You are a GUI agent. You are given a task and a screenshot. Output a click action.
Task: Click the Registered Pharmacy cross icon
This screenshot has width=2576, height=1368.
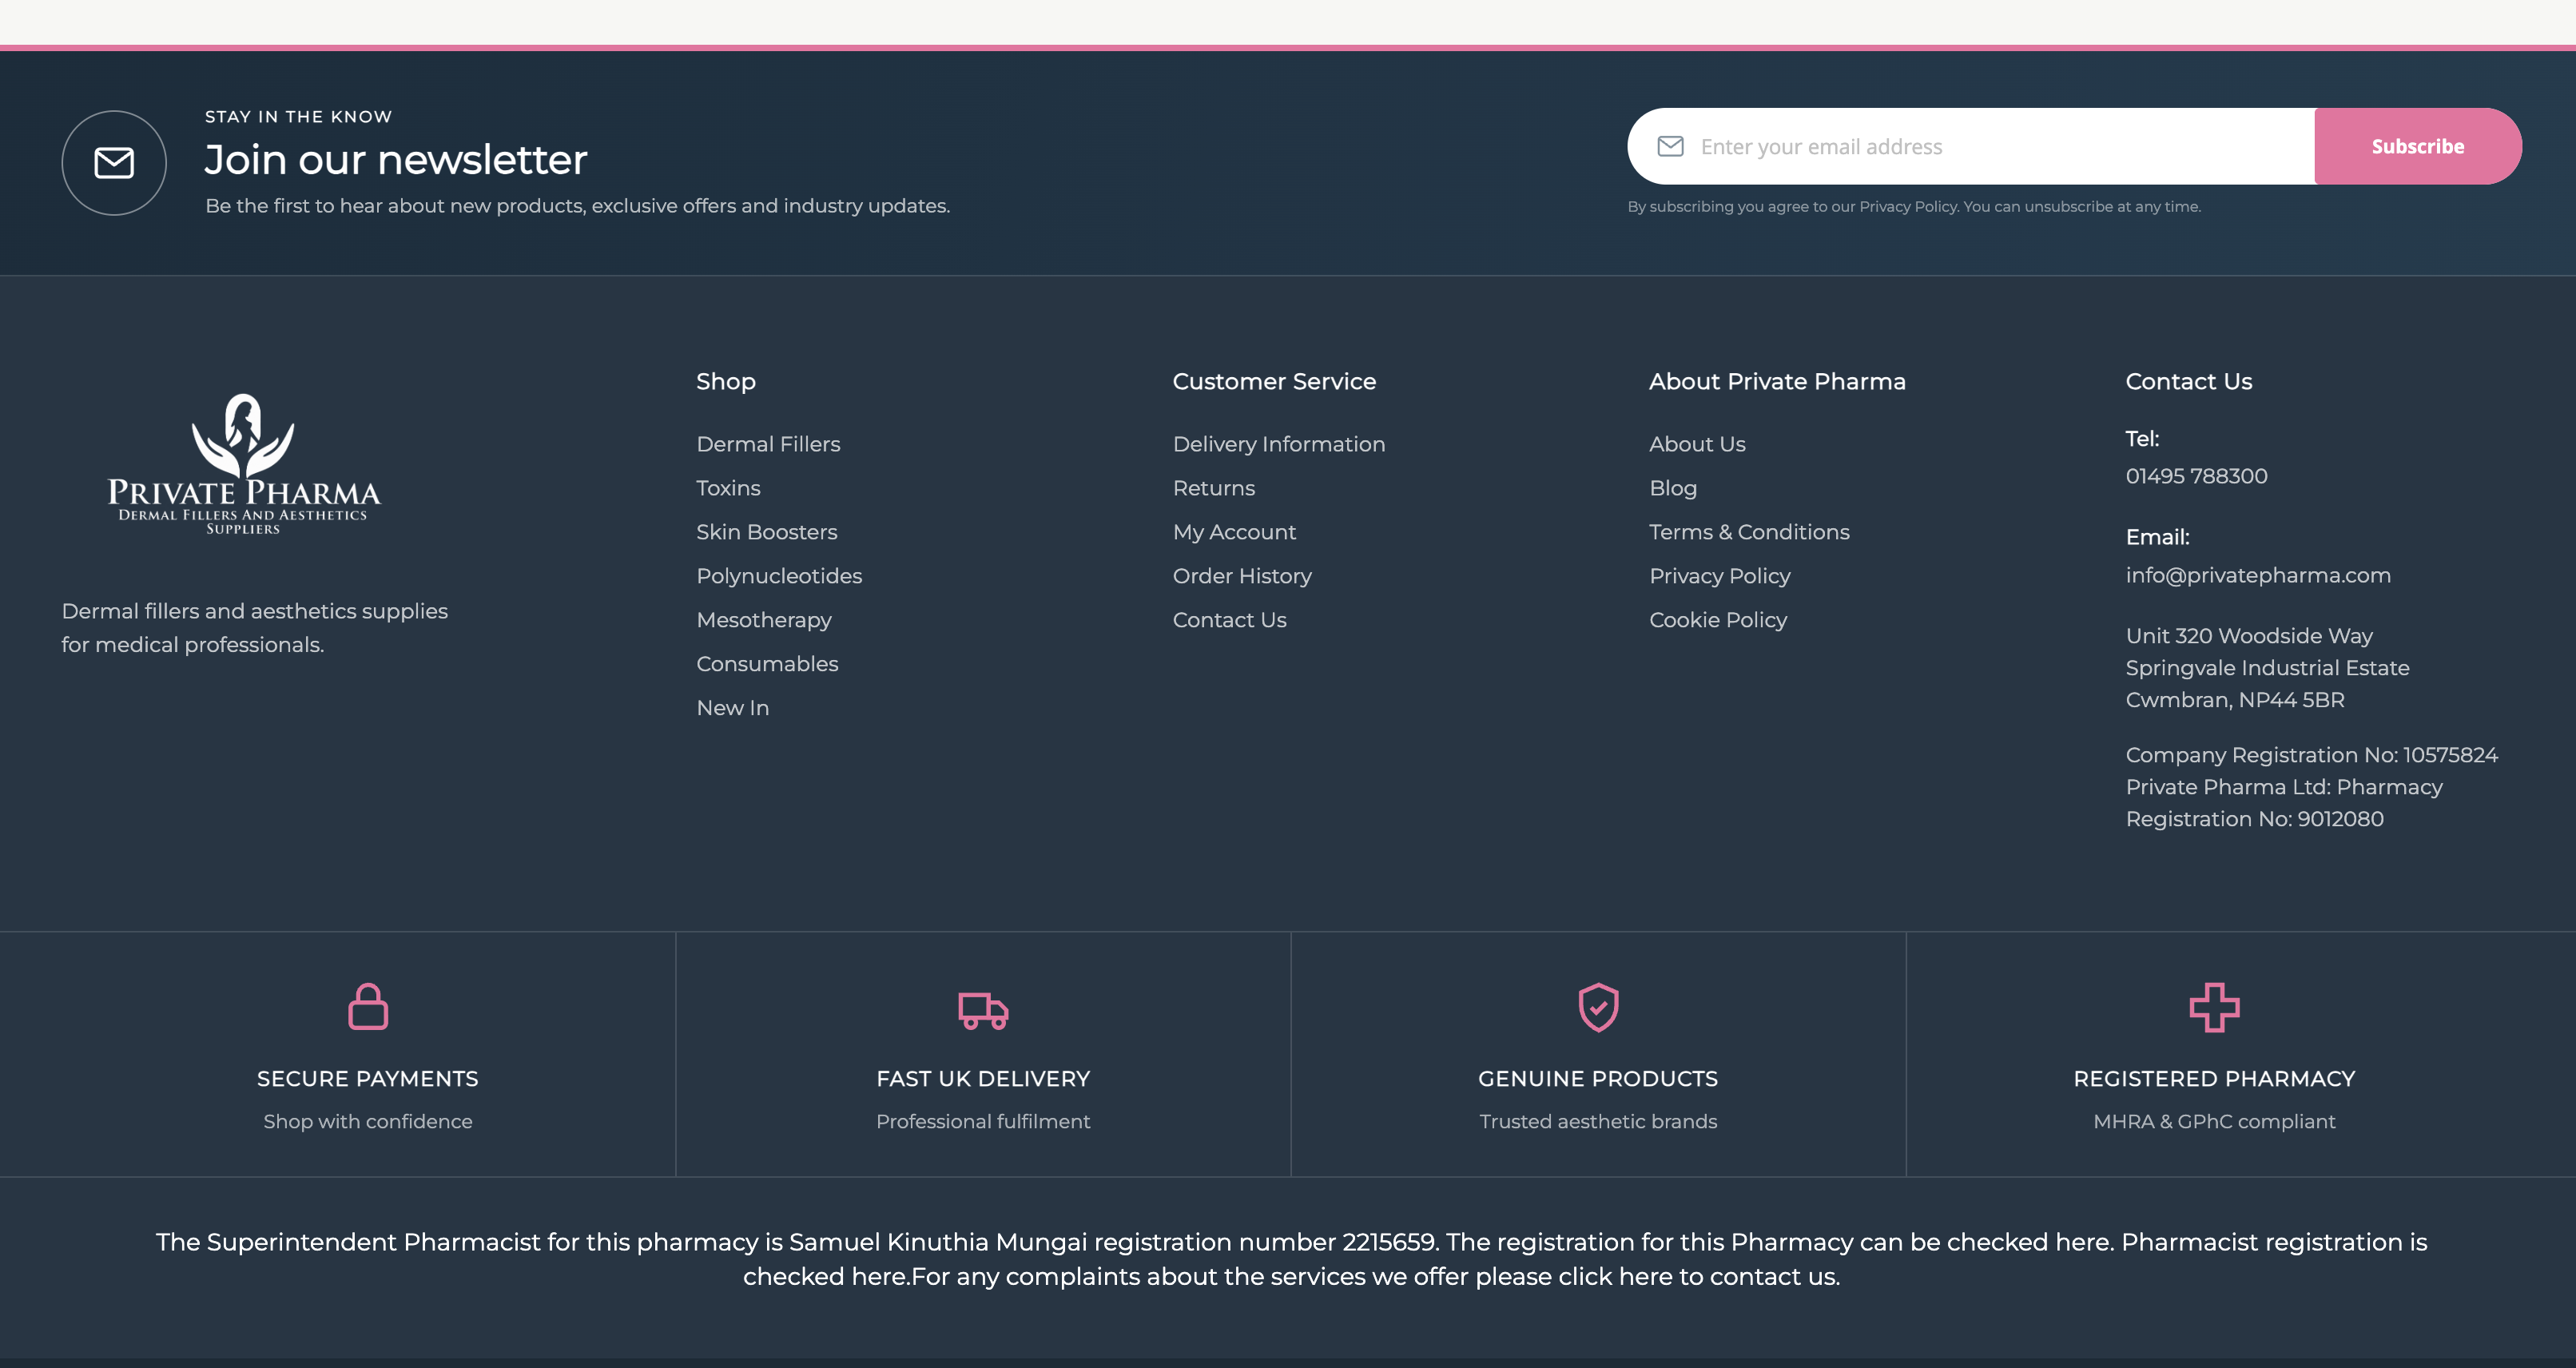pyautogui.click(x=2214, y=1007)
